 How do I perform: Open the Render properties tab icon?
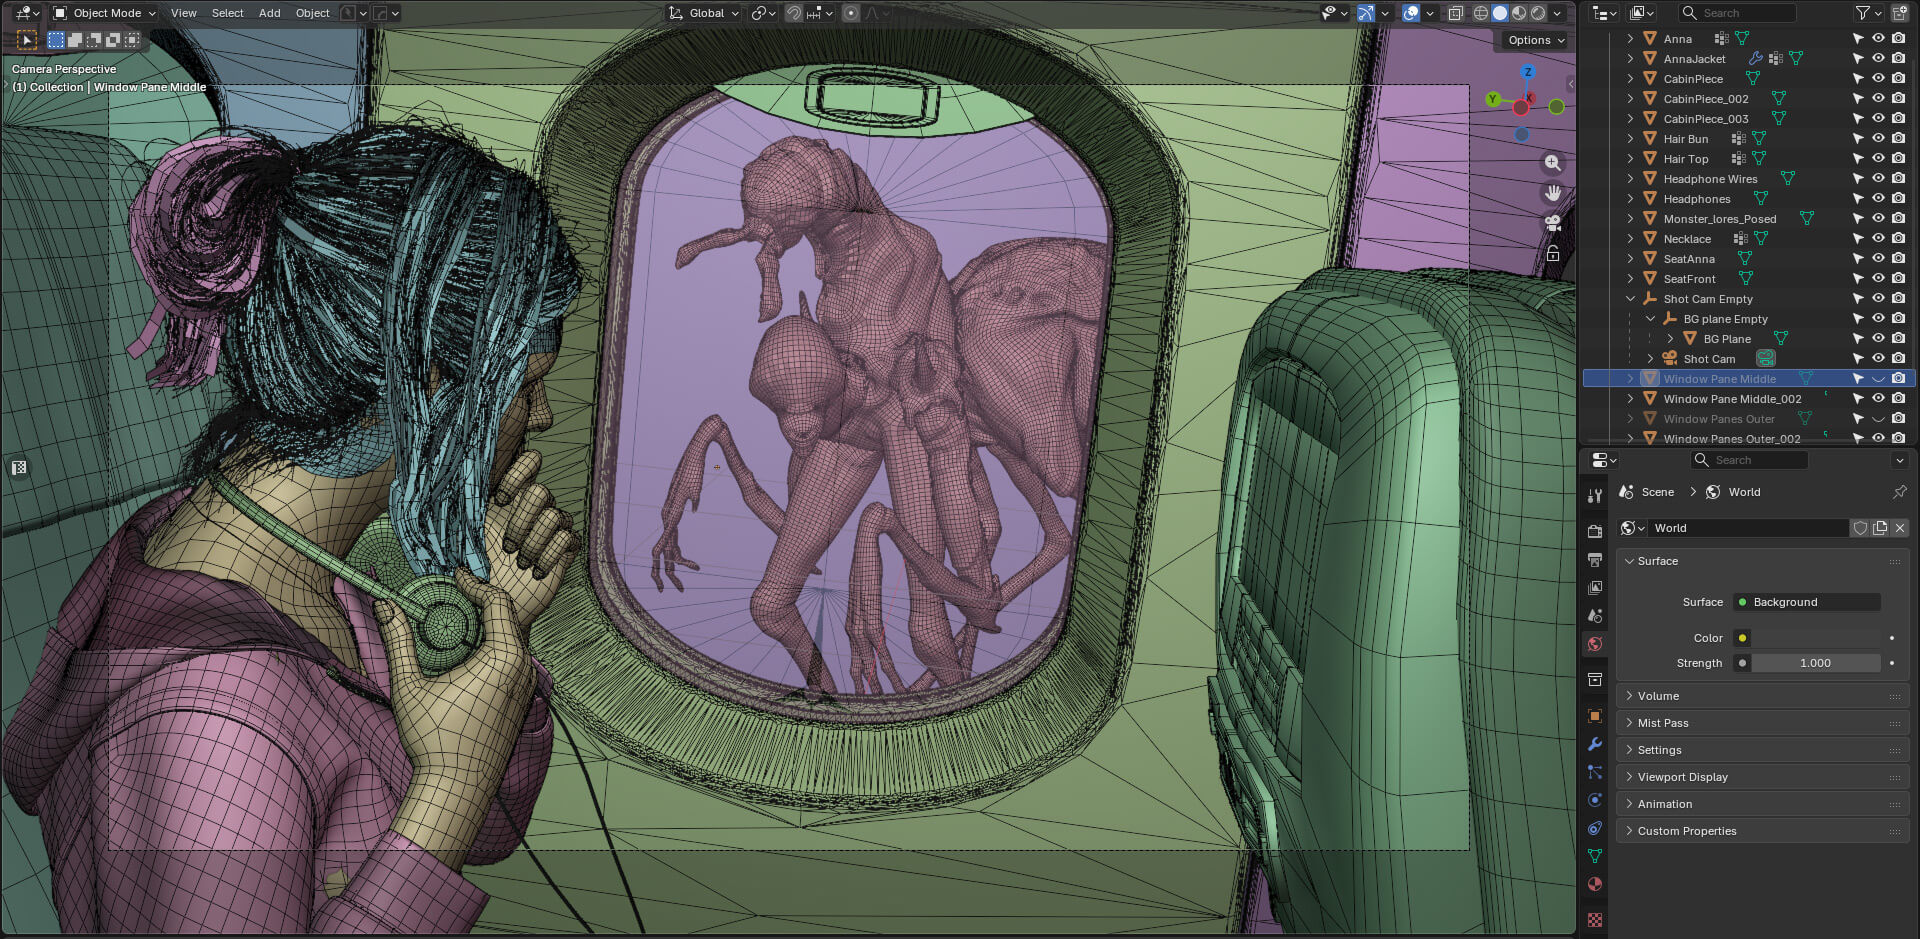1595,531
